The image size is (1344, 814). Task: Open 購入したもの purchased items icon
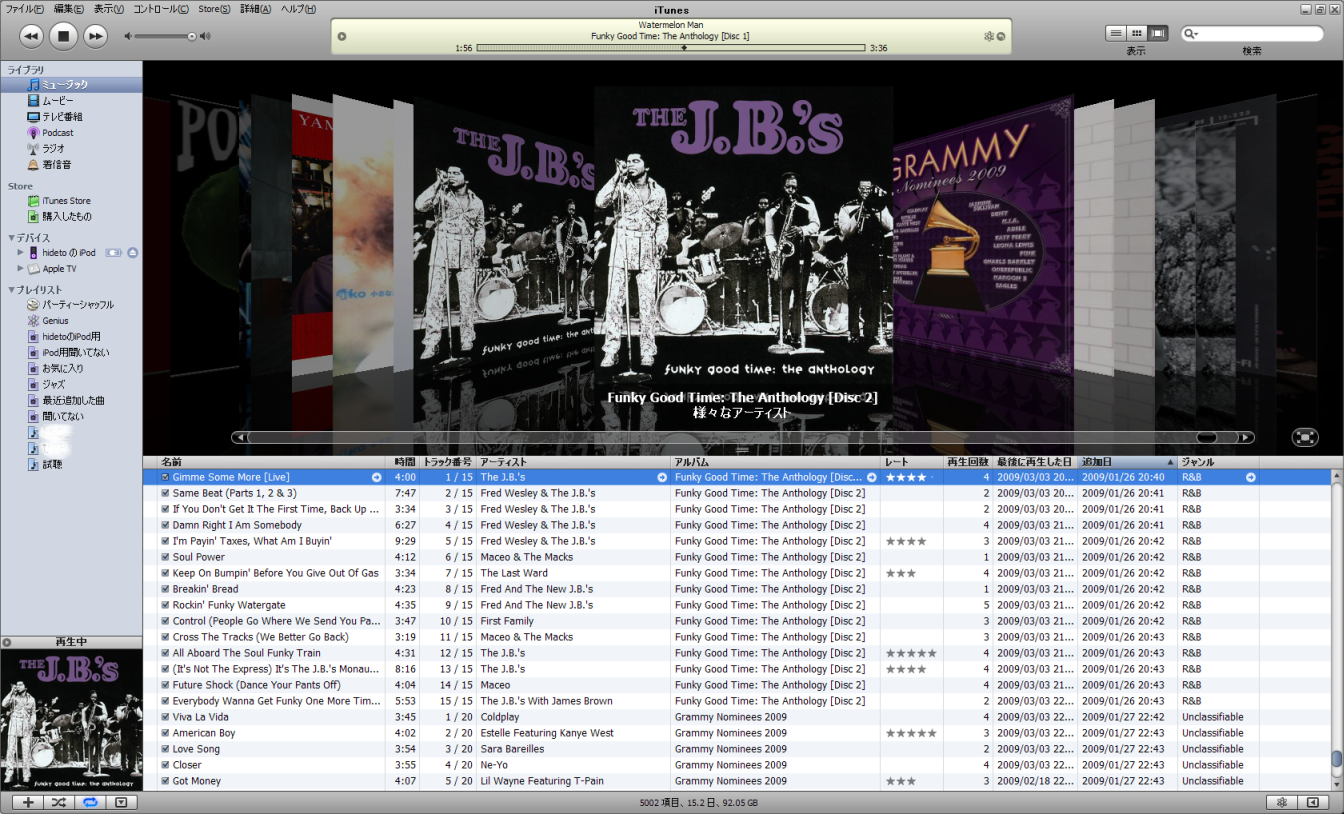pyautogui.click(x=34, y=217)
